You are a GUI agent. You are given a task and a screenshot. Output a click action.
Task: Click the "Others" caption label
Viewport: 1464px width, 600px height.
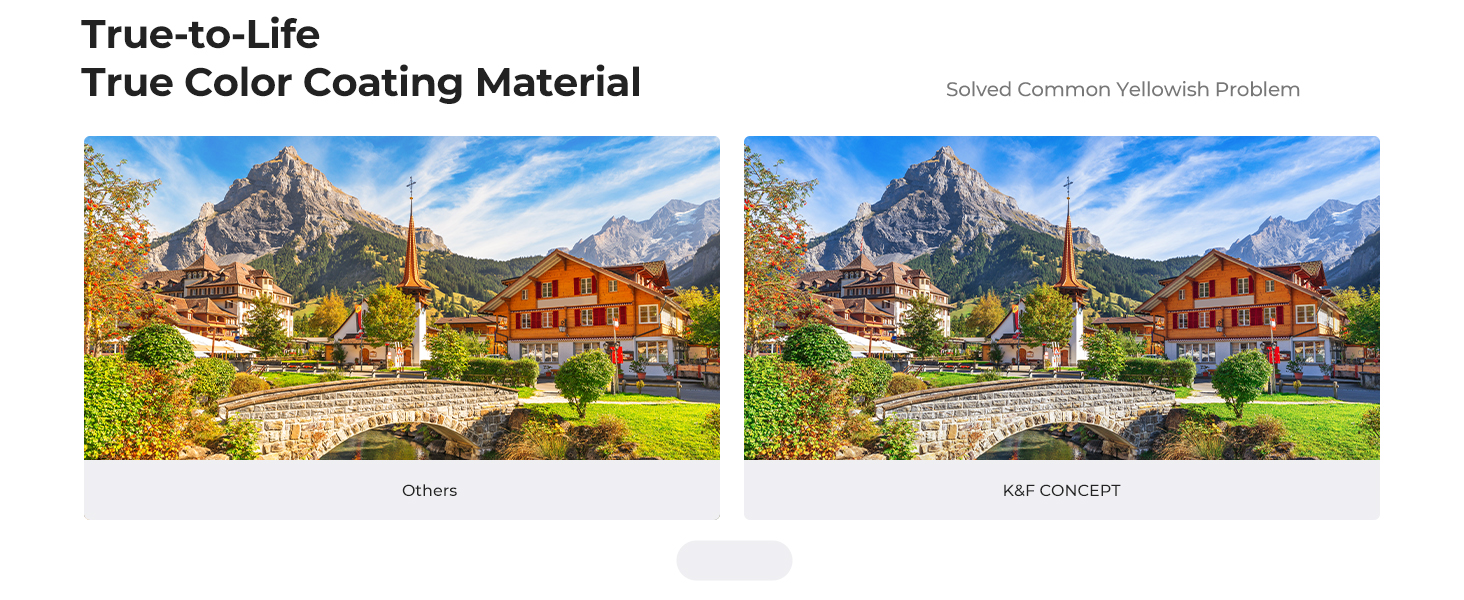coord(430,491)
